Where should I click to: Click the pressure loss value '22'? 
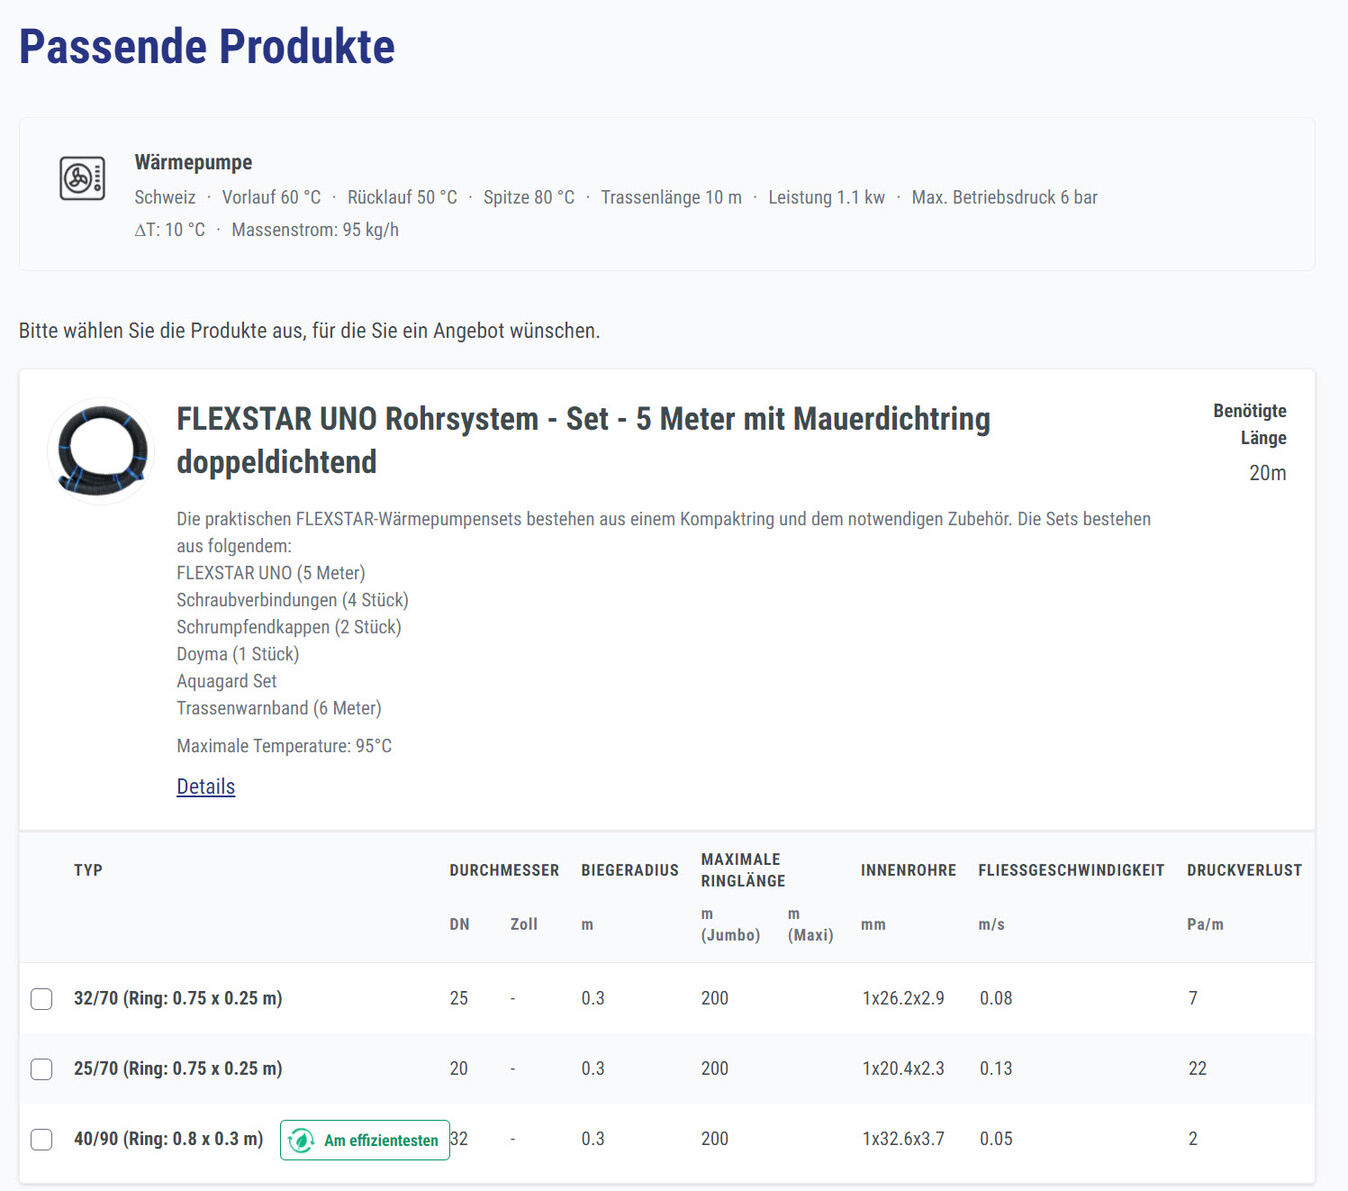[1198, 1068]
